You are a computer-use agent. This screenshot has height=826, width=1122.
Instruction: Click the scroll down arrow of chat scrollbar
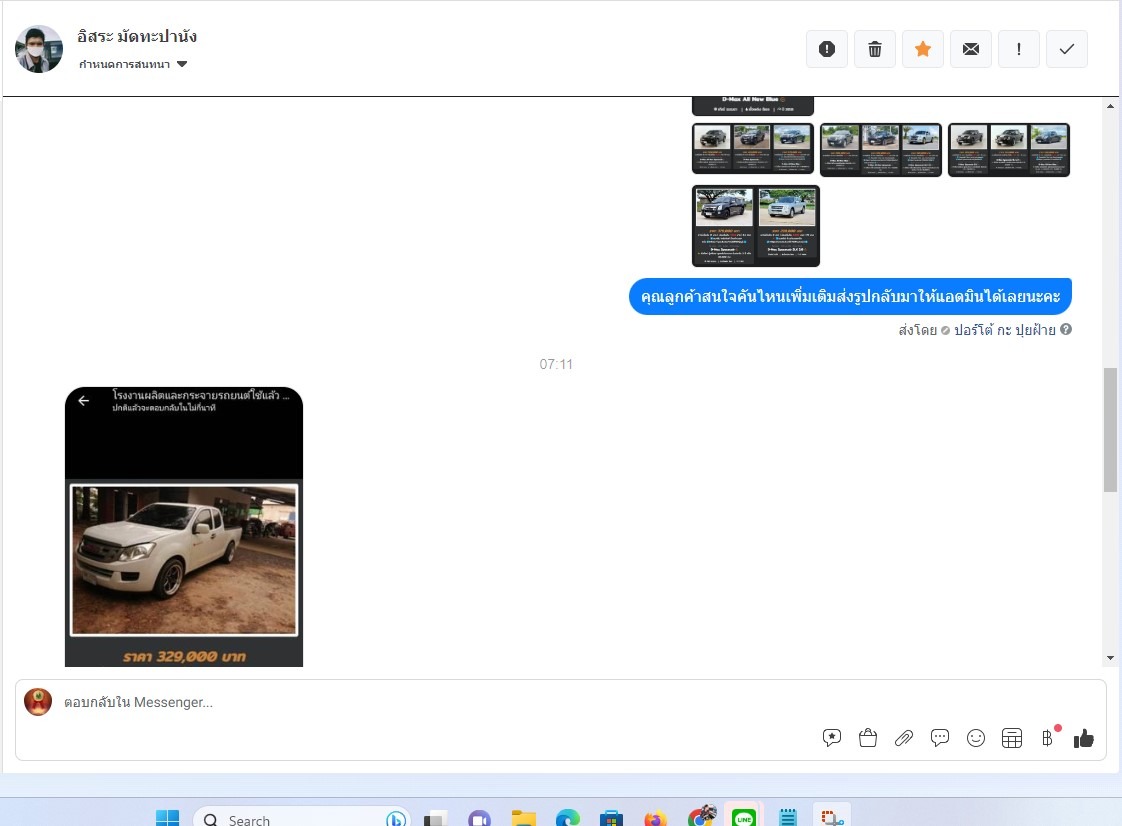pos(1110,657)
